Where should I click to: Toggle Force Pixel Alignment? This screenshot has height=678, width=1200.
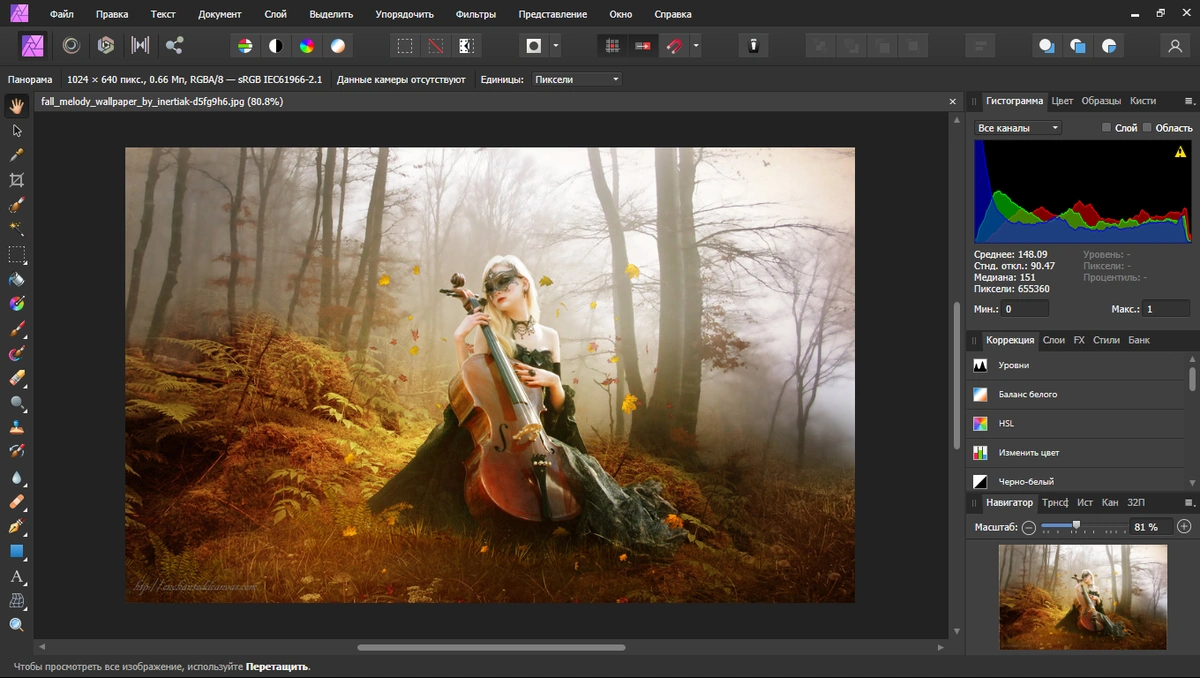(x=612, y=46)
